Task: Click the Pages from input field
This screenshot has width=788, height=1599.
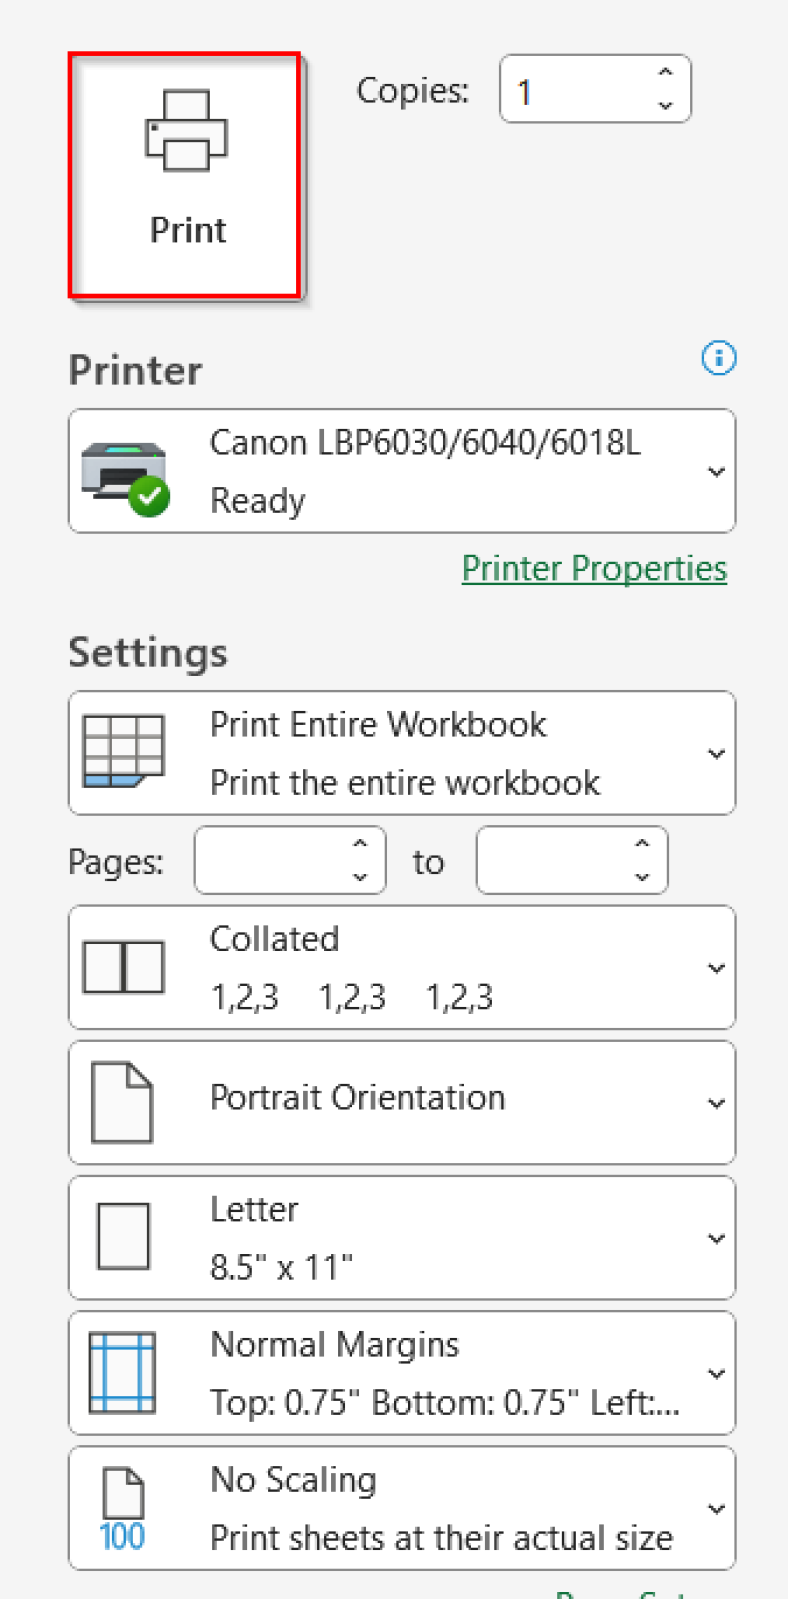Action: 268,860
